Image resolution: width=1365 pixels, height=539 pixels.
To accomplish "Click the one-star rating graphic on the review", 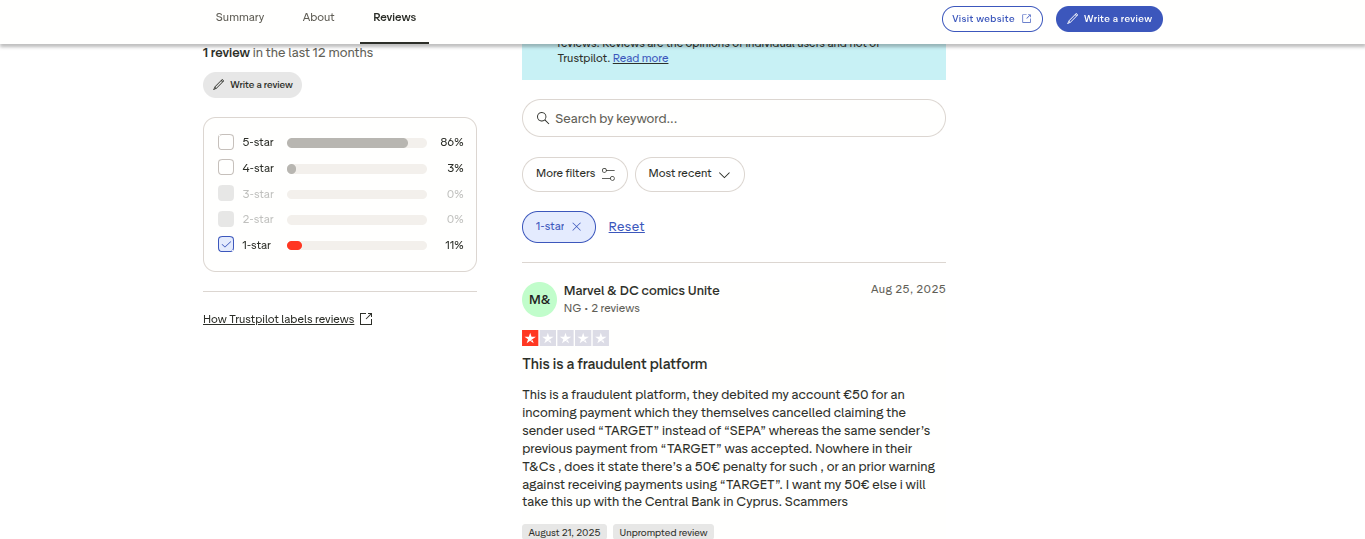I will (565, 338).
